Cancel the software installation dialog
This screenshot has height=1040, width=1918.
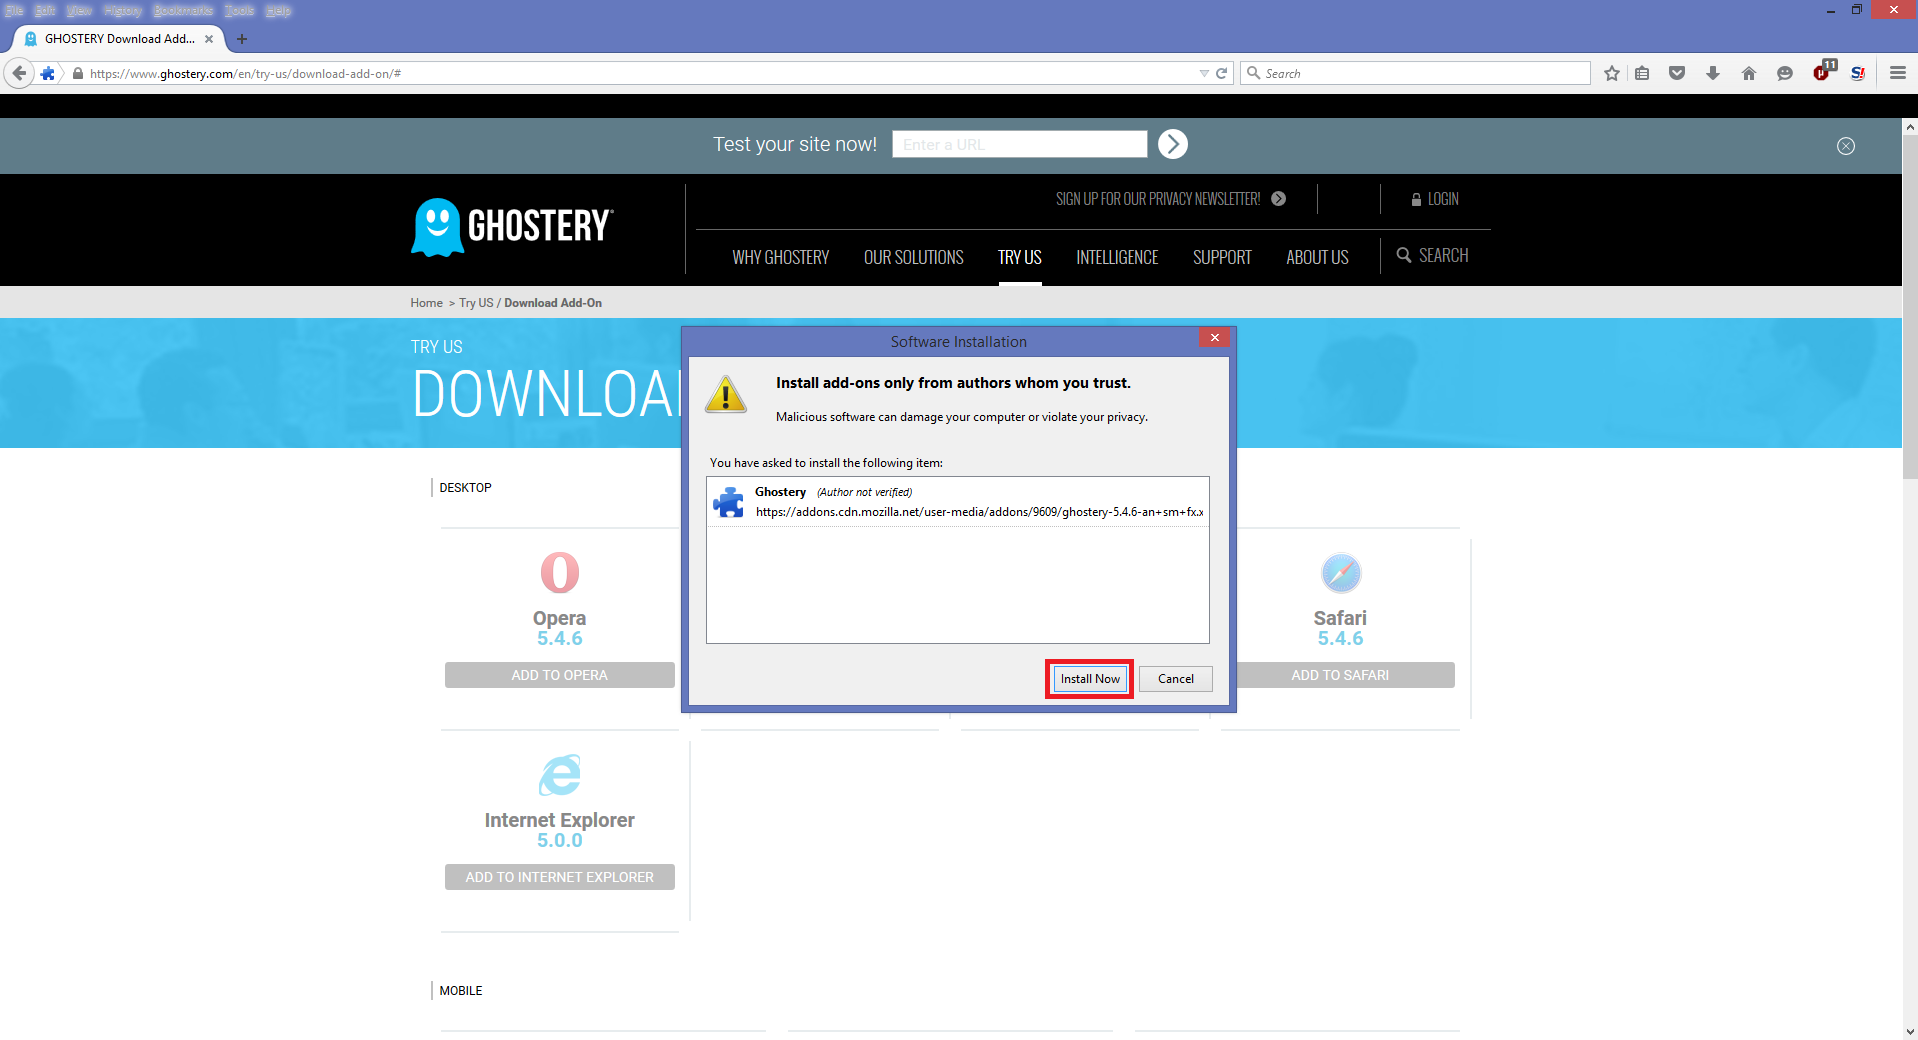[x=1175, y=679]
